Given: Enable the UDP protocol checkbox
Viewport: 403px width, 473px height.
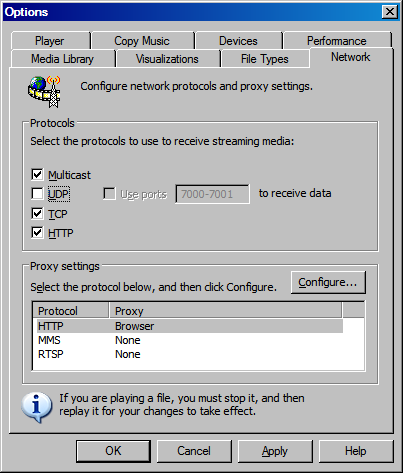Looking at the screenshot, I should [37, 193].
